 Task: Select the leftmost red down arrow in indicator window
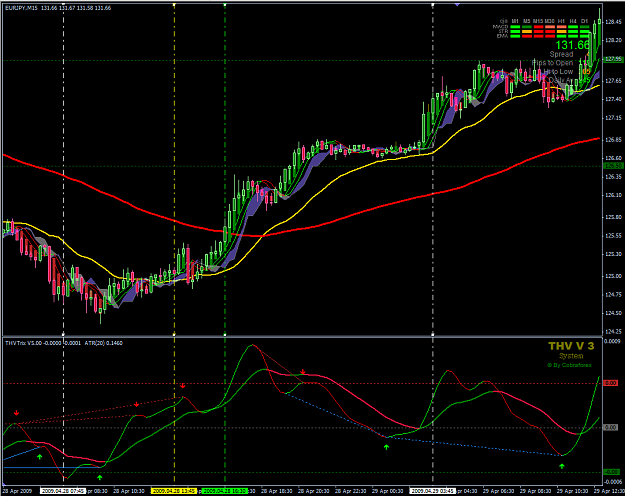(x=16, y=413)
